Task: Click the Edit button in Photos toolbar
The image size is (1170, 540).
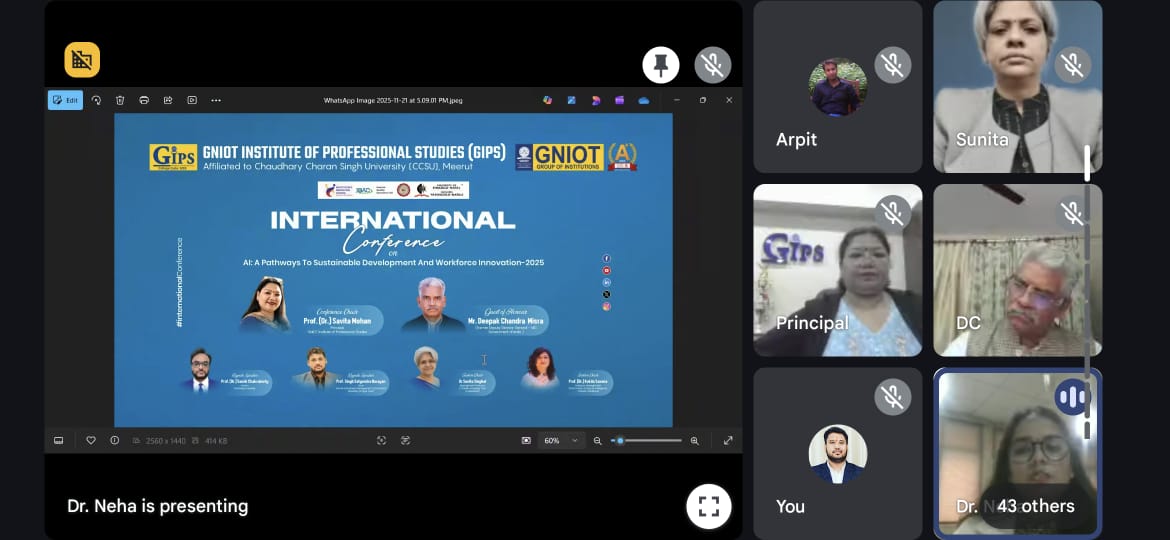Action: coord(65,100)
